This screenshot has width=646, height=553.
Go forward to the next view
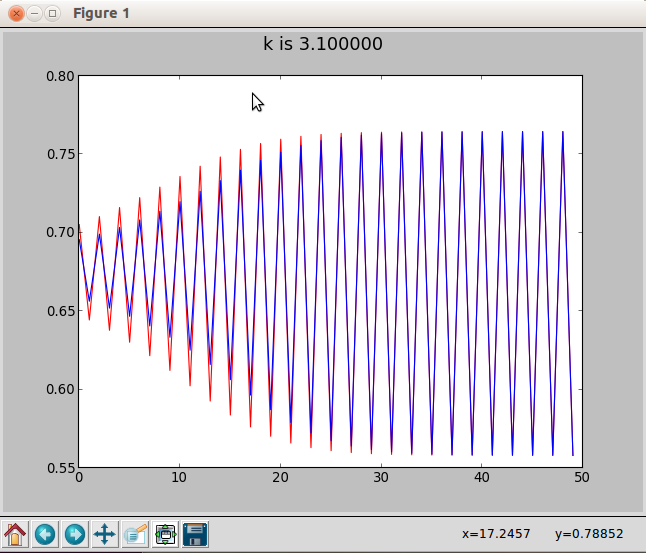(x=75, y=534)
